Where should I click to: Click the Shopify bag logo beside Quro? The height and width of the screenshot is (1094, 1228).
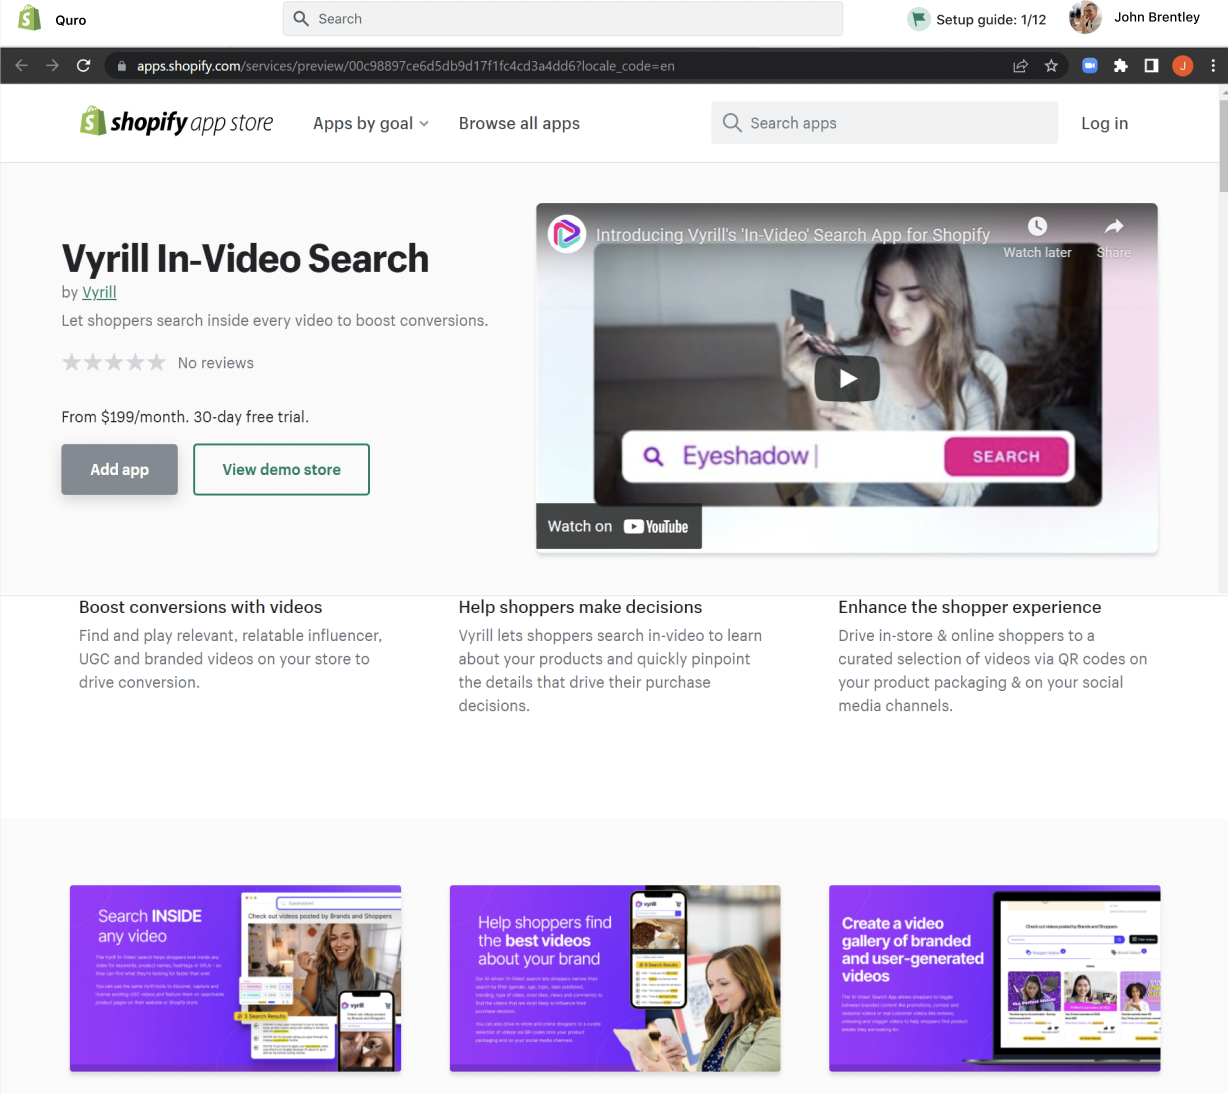point(30,18)
